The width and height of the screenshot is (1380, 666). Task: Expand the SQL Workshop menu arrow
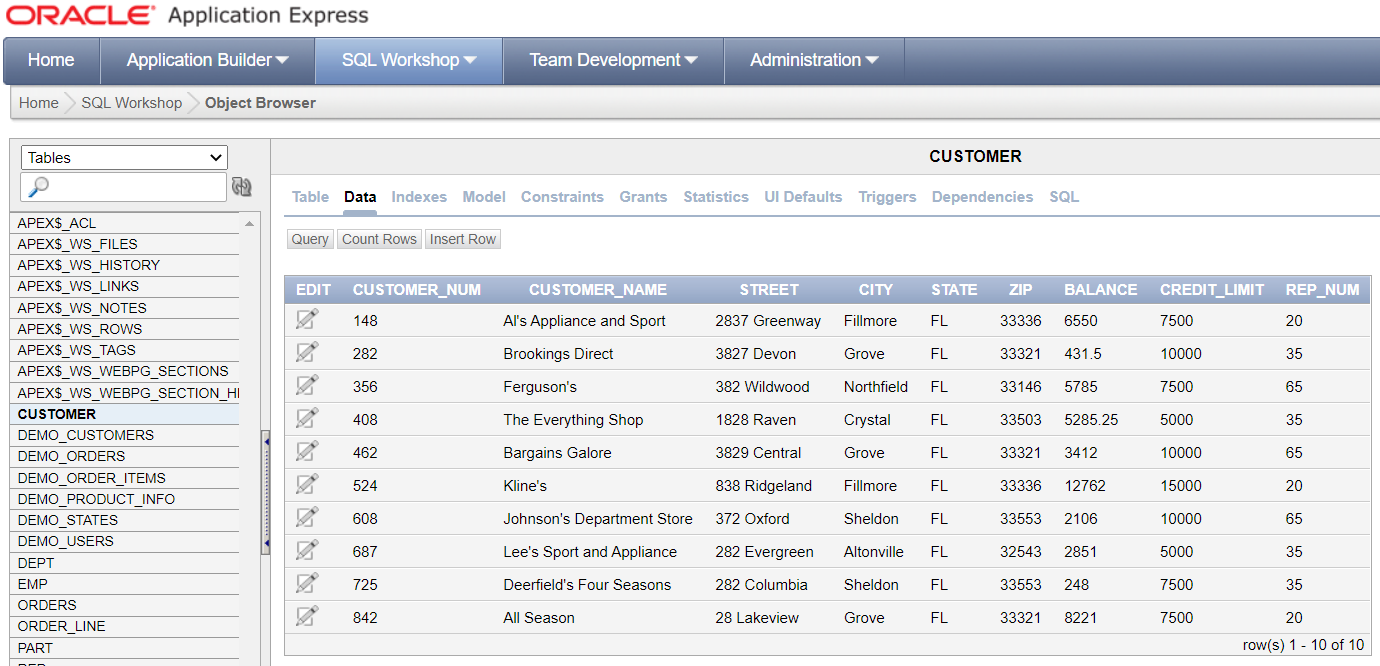tap(470, 61)
